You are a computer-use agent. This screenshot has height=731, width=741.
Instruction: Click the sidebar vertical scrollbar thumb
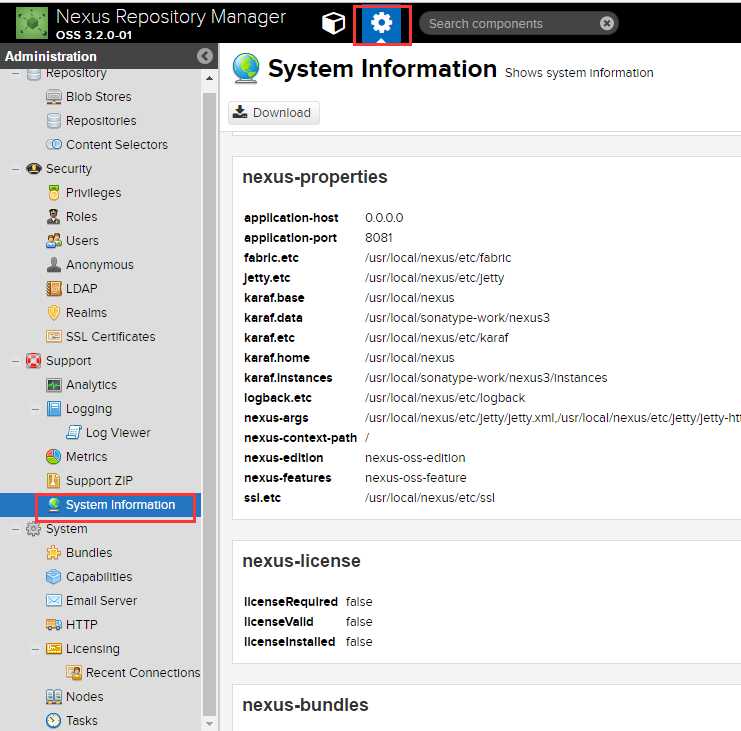click(x=209, y=404)
